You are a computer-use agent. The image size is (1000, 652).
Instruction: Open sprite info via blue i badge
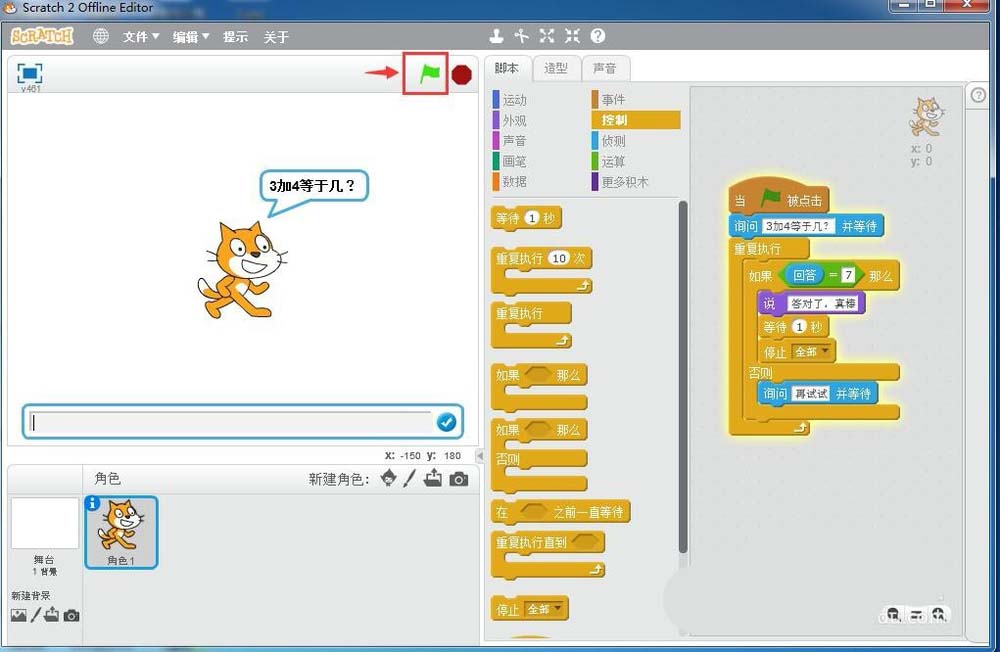[92, 503]
